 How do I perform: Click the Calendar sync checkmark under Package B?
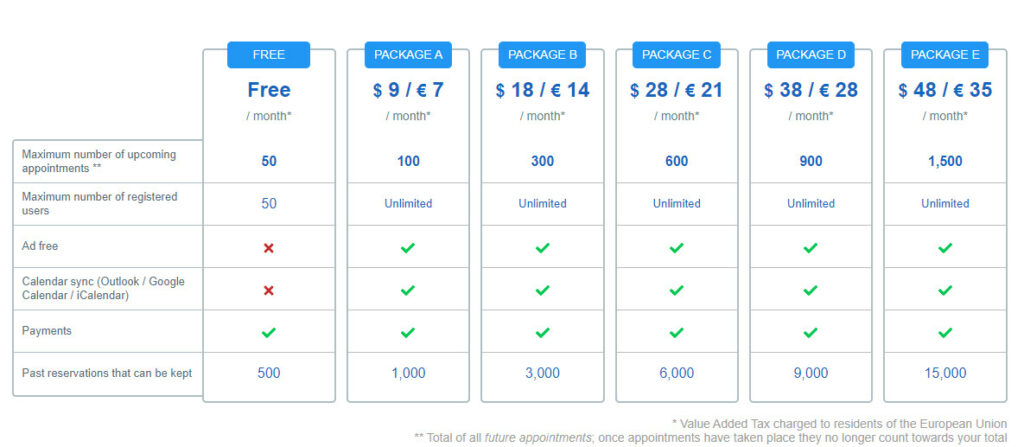(x=543, y=290)
